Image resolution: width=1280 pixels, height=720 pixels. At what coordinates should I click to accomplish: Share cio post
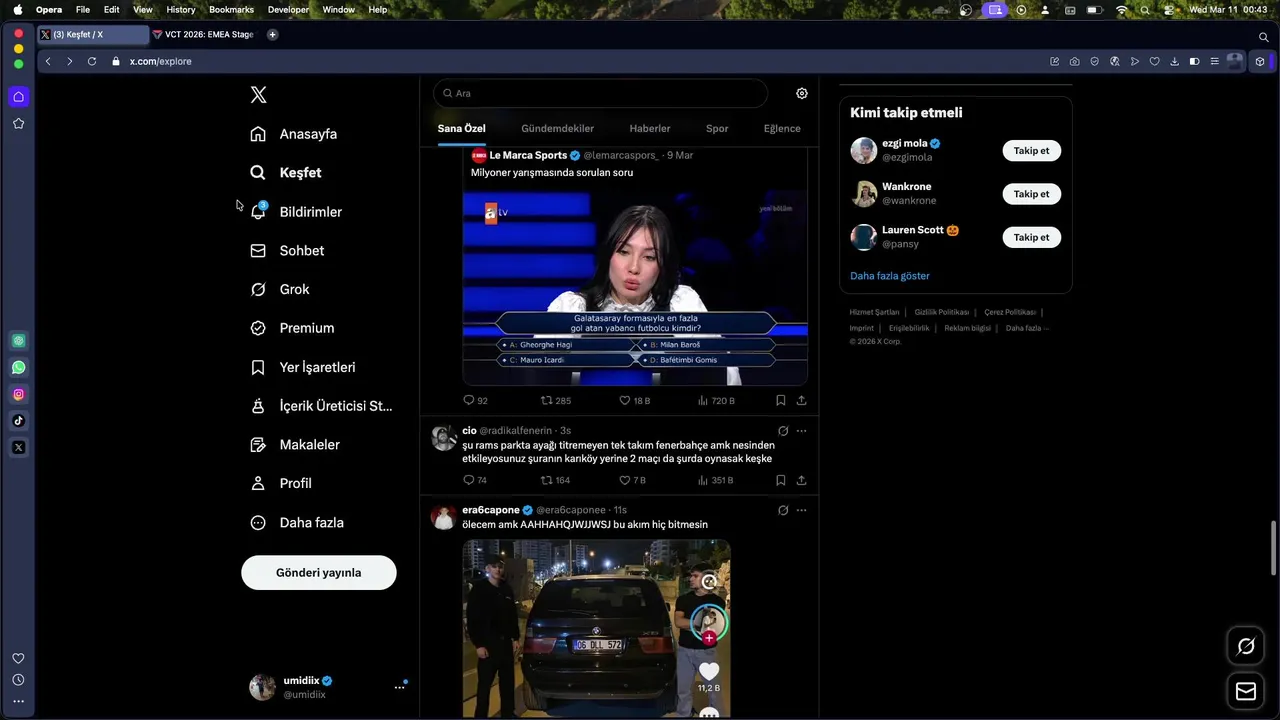click(801, 480)
